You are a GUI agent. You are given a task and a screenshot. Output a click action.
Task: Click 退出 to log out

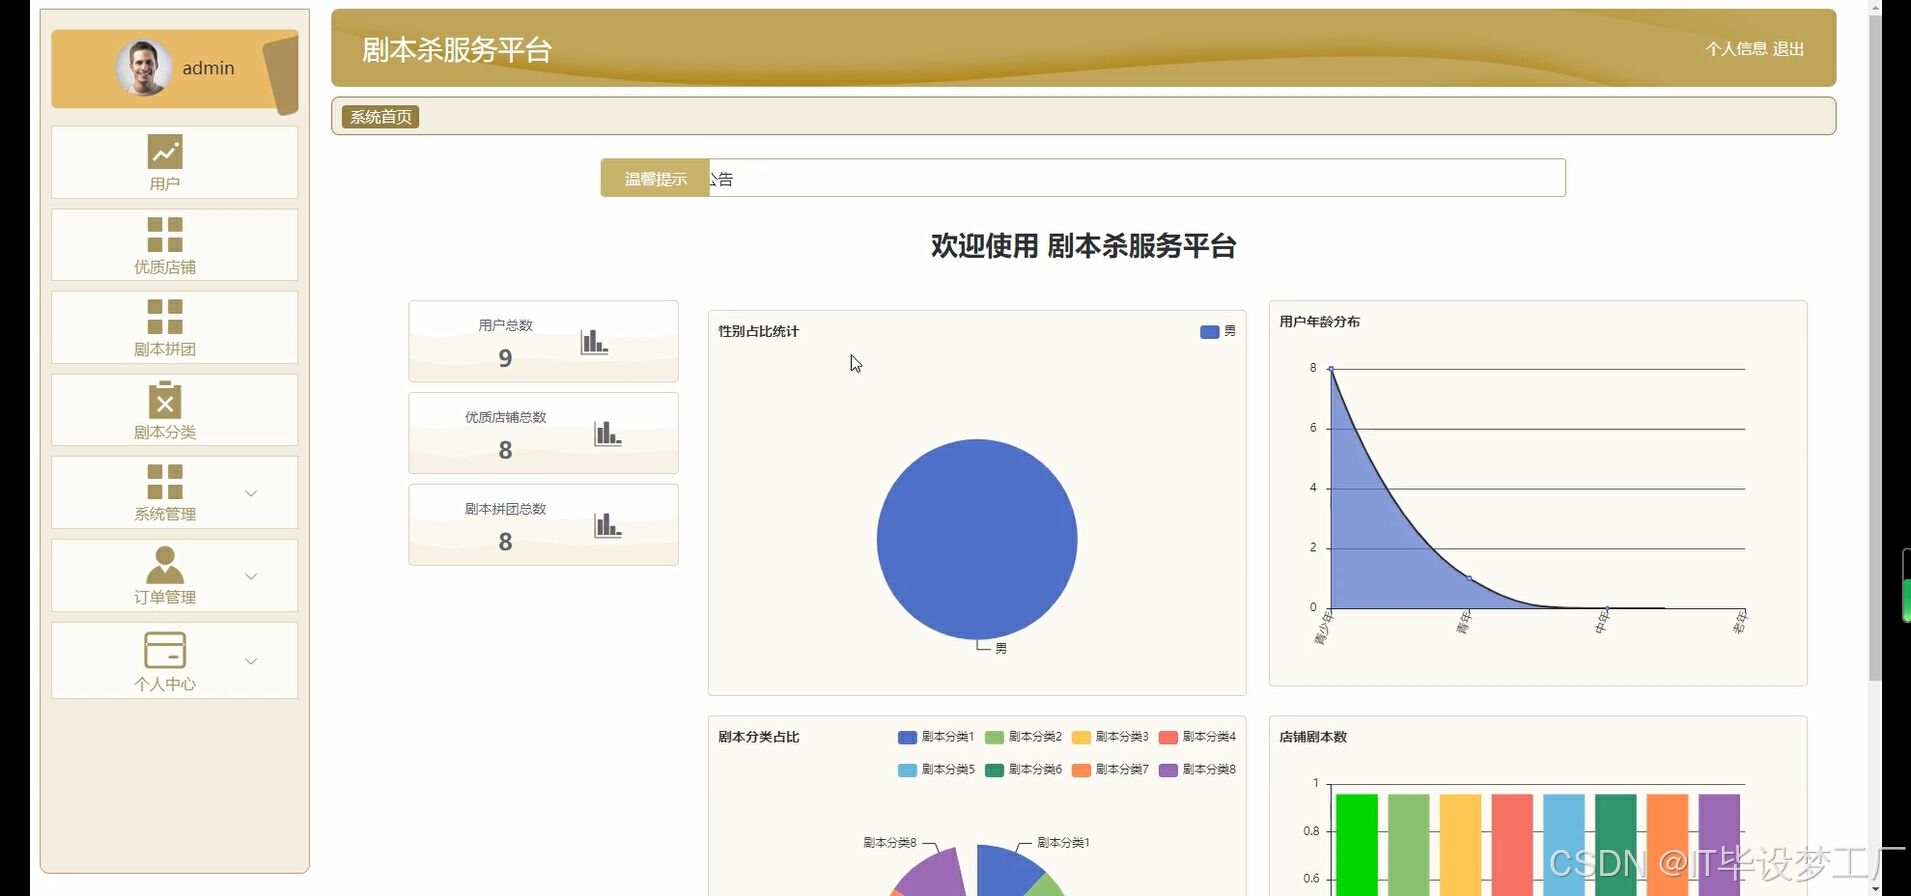(x=1789, y=48)
